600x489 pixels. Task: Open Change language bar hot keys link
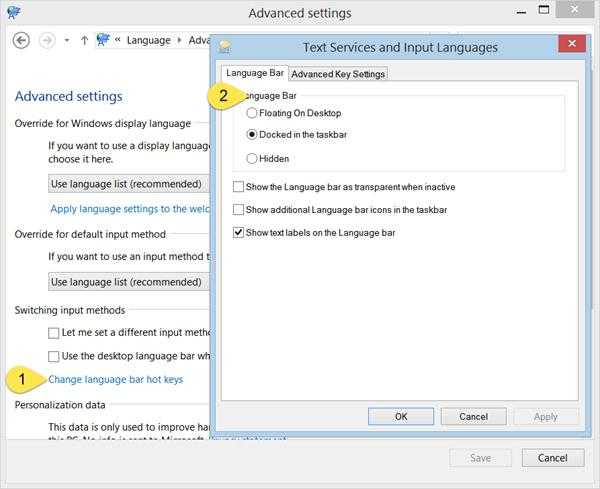coord(116,380)
